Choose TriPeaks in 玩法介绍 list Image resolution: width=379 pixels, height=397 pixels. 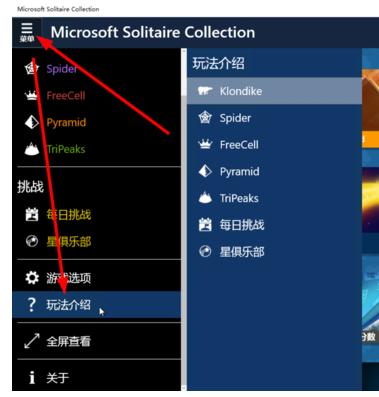coord(274,198)
